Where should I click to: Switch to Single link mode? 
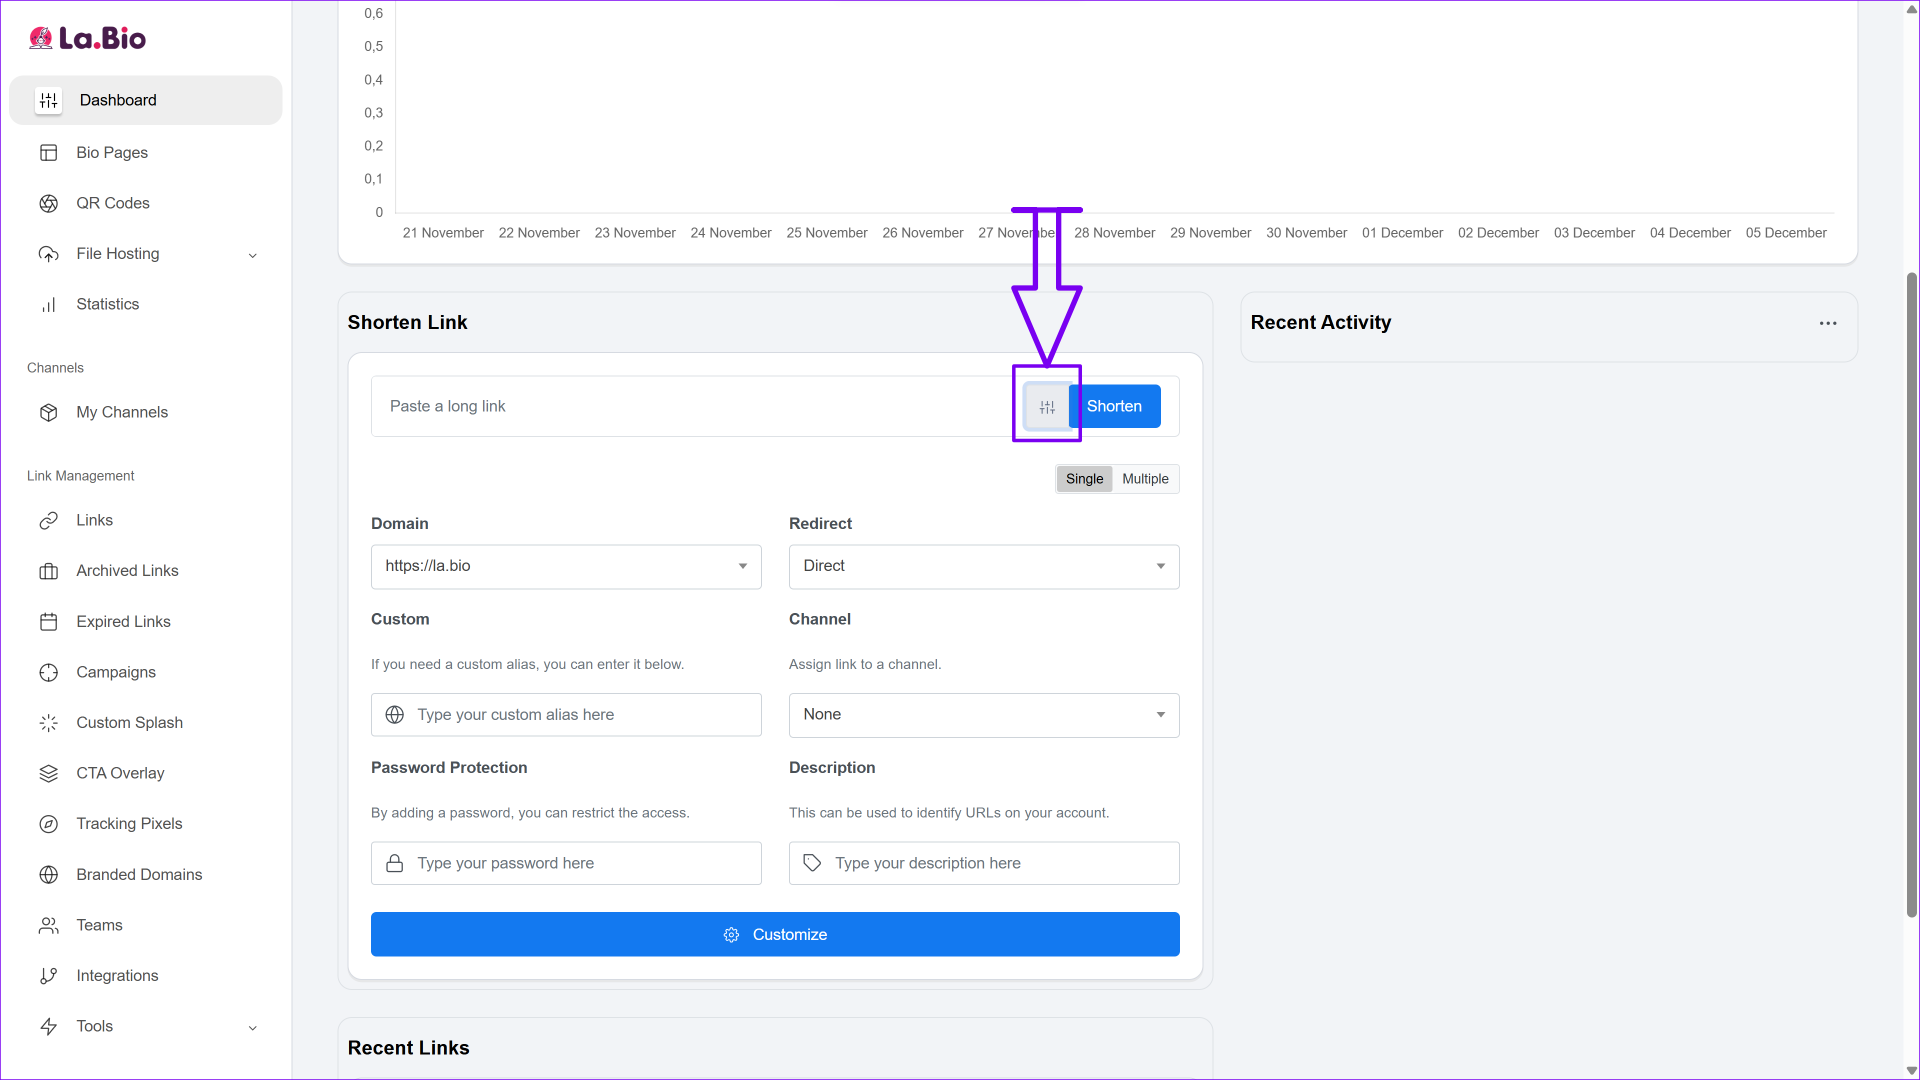(1084, 479)
